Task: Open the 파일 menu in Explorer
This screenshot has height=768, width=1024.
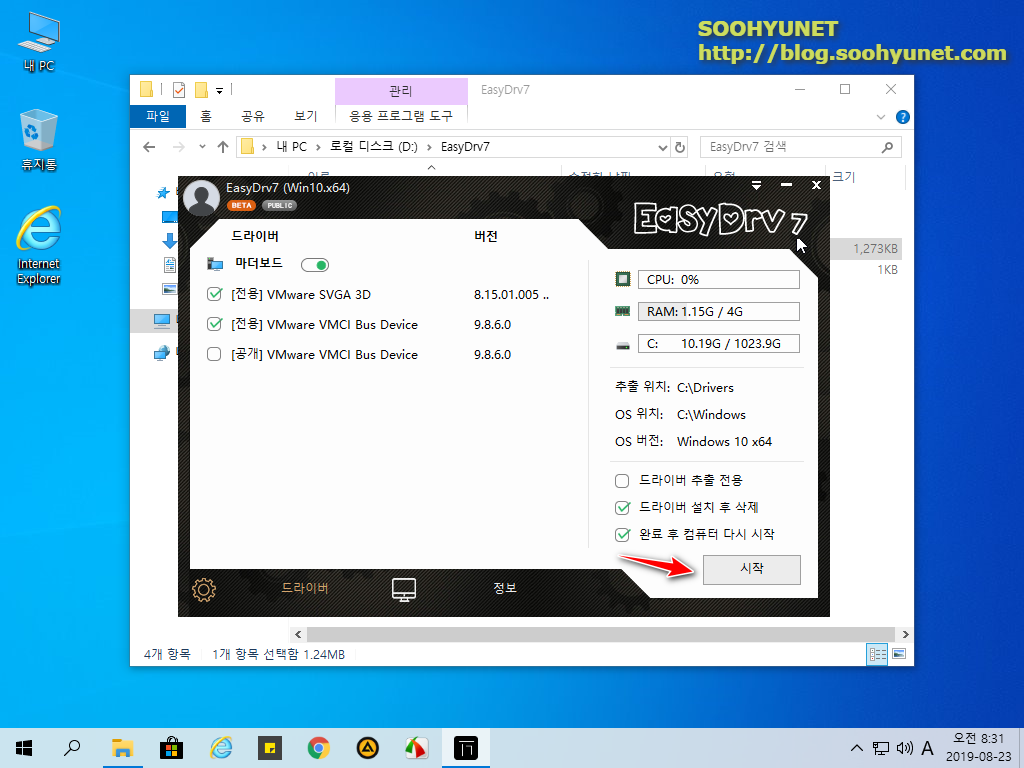Action: pyautogui.click(x=158, y=116)
